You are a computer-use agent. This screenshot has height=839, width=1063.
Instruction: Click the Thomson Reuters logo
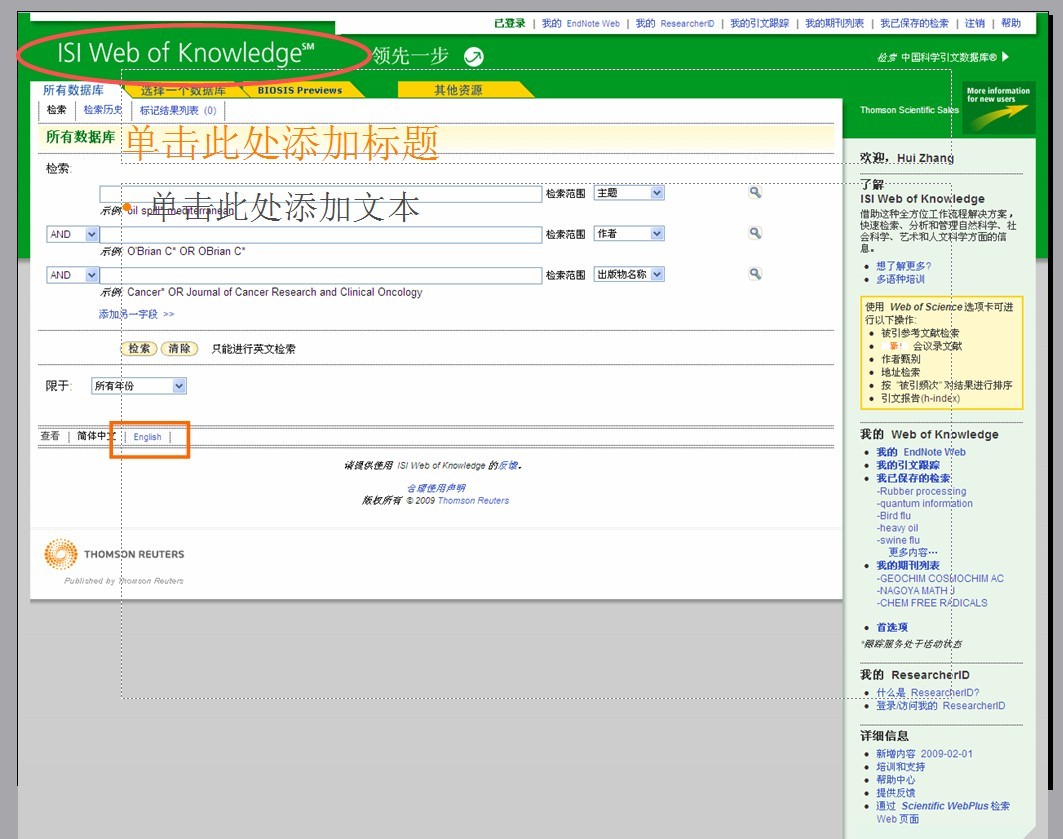click(114, 554)
